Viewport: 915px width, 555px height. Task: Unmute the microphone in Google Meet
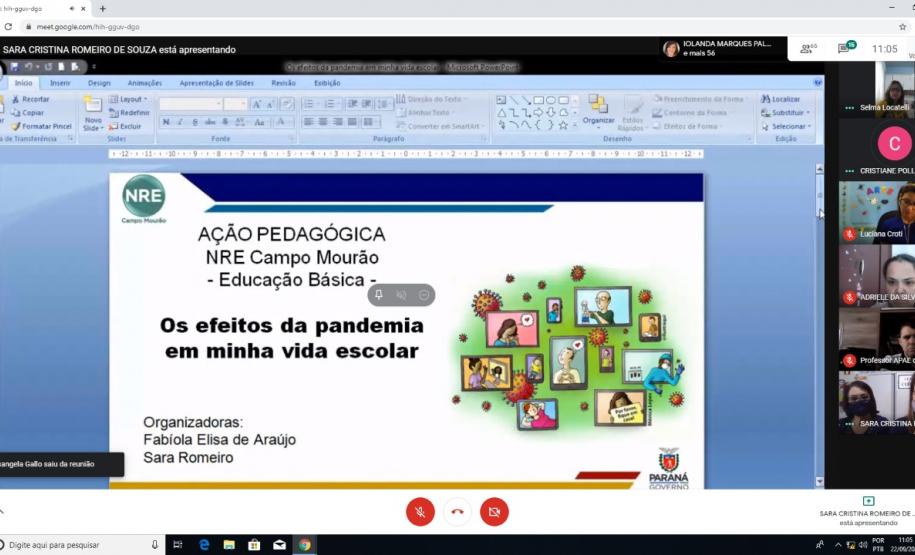point(420,512)
